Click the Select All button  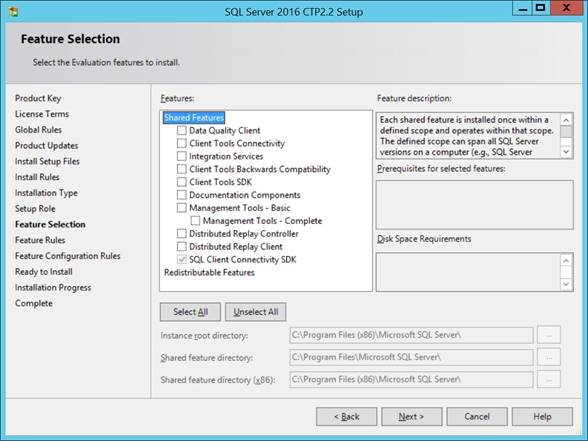190,312
